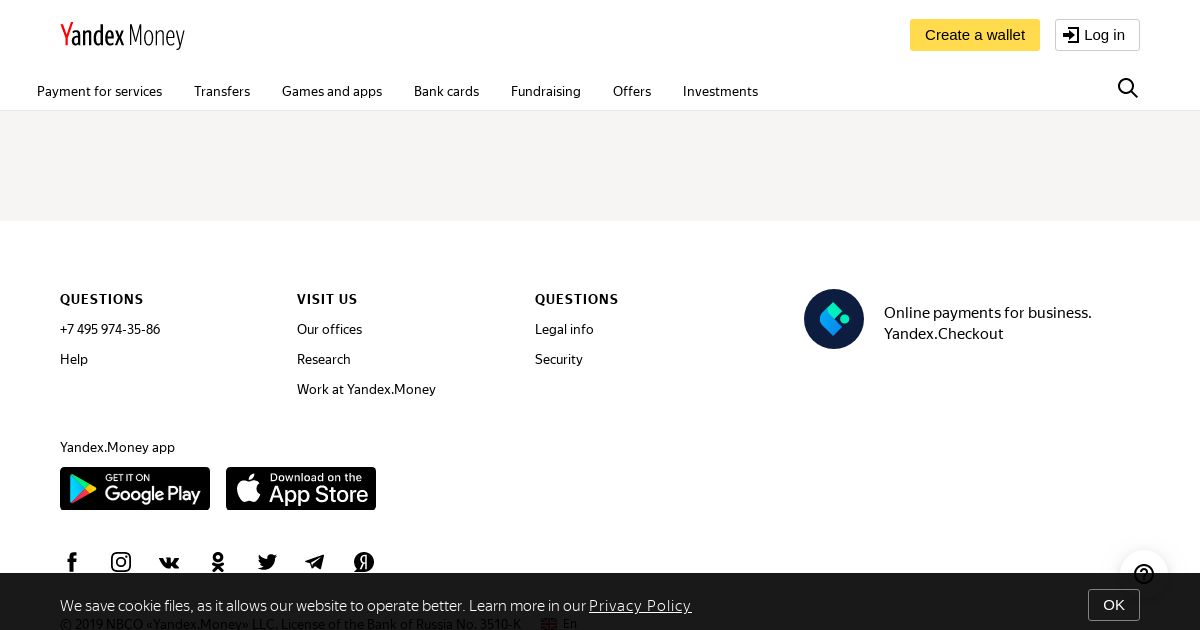Open the Security footer link
This screenshot has width=1200, height=630.
[559, 359]
